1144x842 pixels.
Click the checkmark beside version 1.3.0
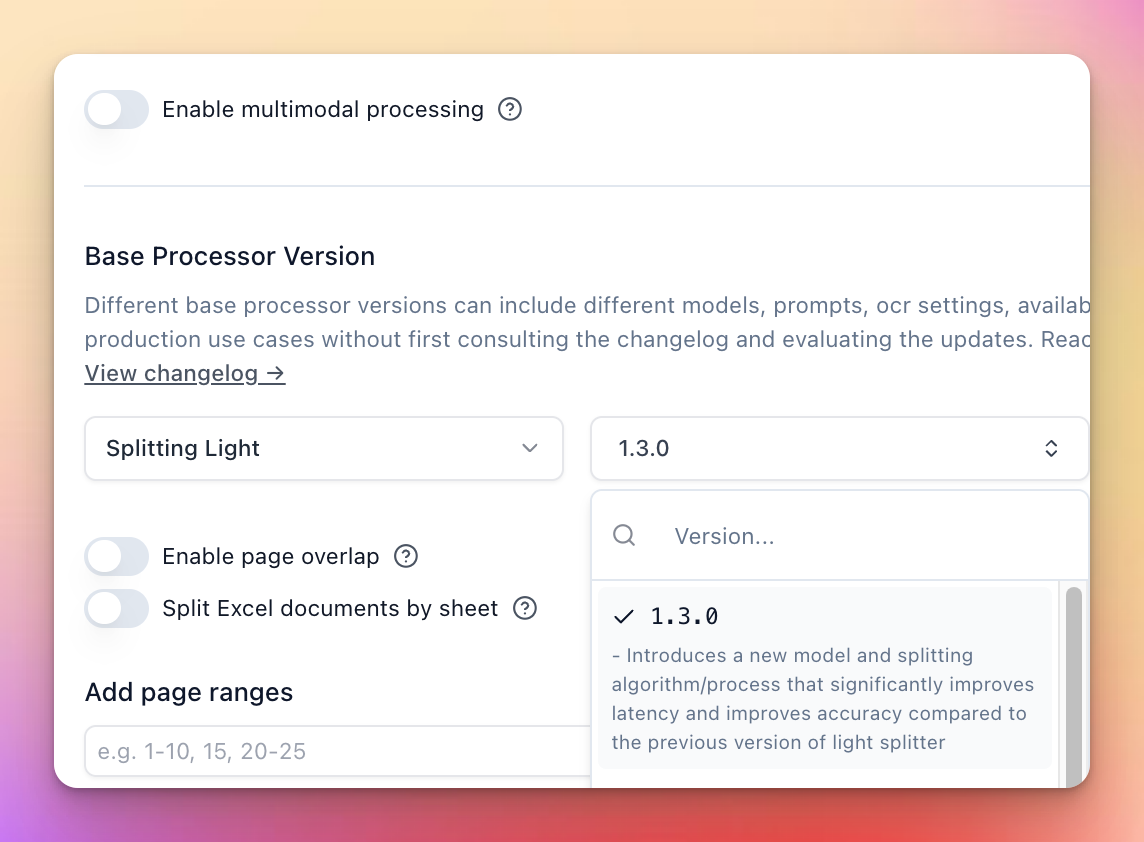tap(624, 617)
